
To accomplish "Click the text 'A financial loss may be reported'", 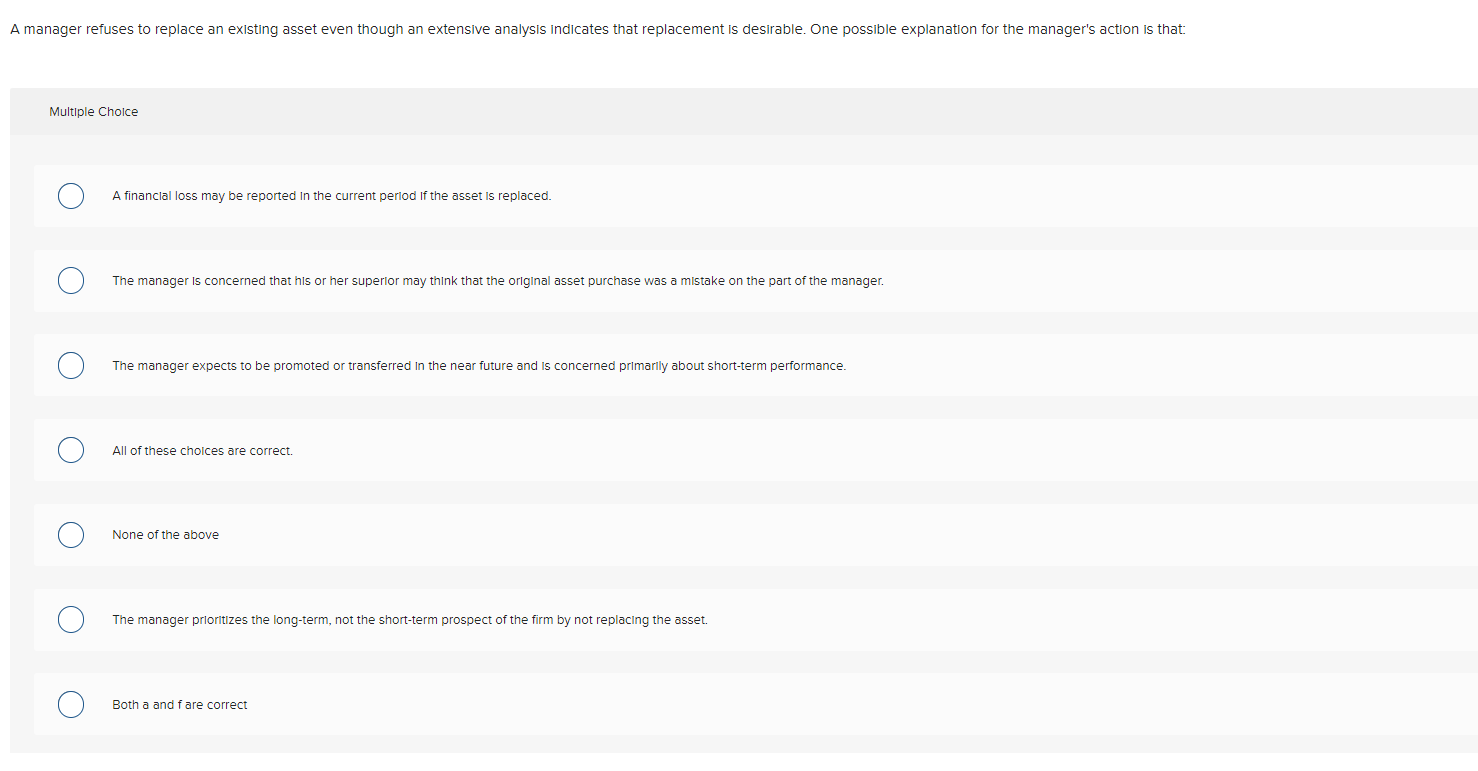I will tap(331, 195).
